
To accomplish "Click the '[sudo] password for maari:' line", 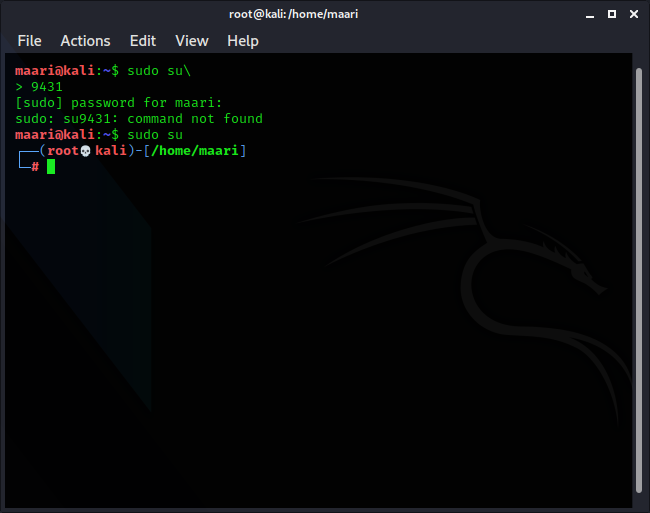I will [118, 103].
